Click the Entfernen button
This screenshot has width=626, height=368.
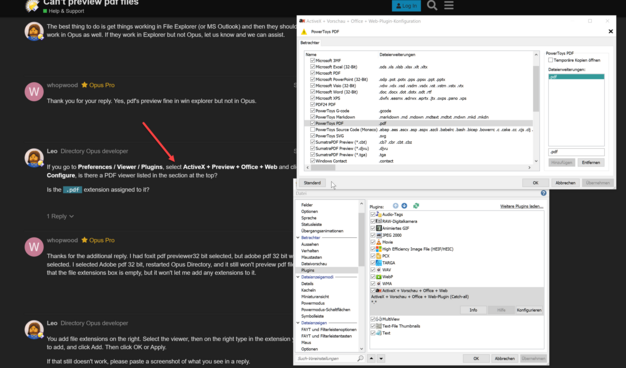(591, 162)
